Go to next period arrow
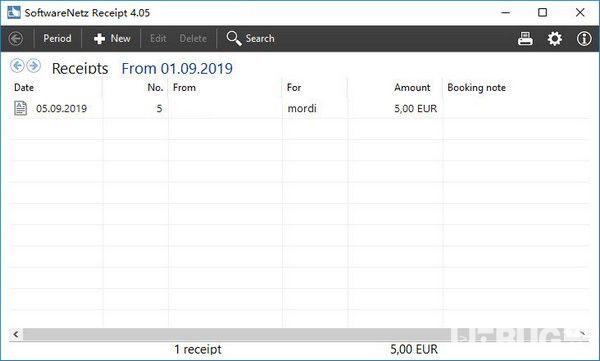Image resolution: width=600 pixels, height=361 pixels. 34,66
